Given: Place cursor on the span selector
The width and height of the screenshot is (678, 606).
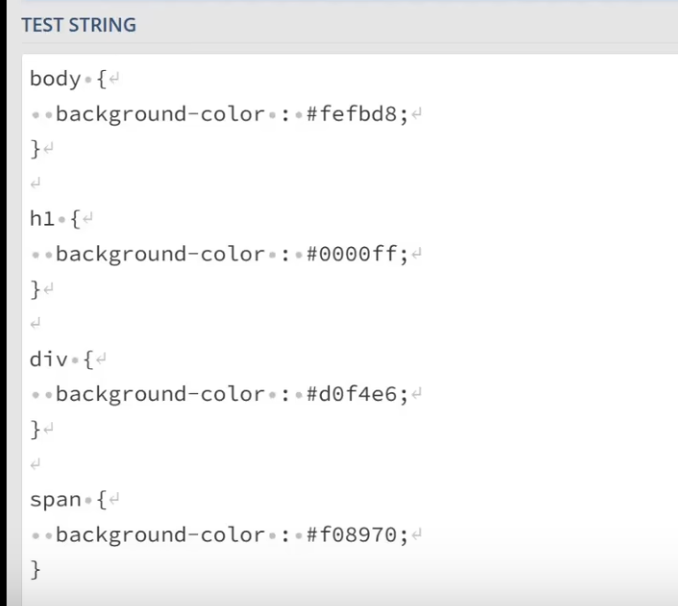Looking at the screenshot, I should click(x=55, y=498).
